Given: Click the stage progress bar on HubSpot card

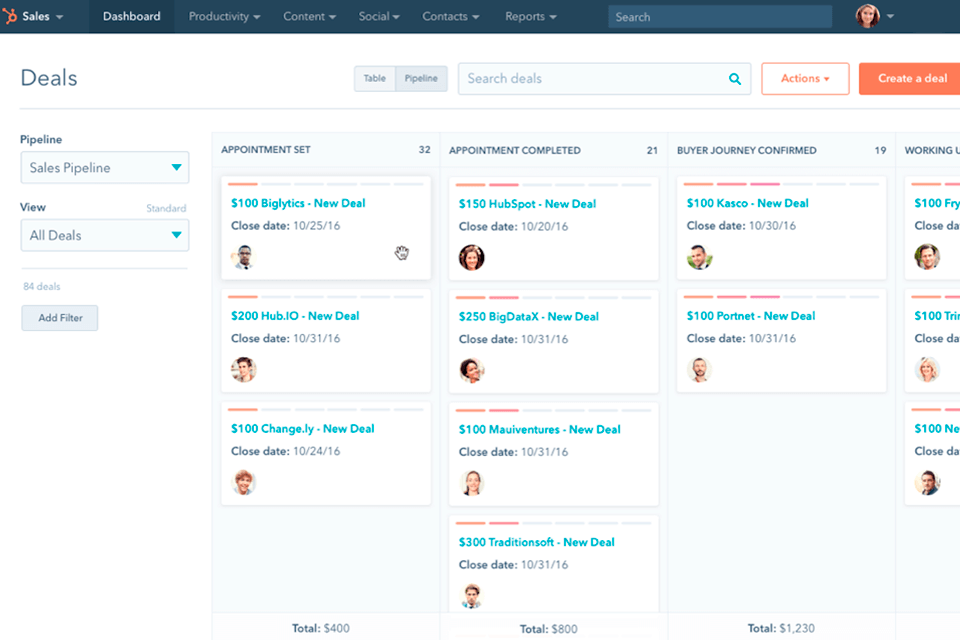Looking at the screenshot, I should [553, 184].
